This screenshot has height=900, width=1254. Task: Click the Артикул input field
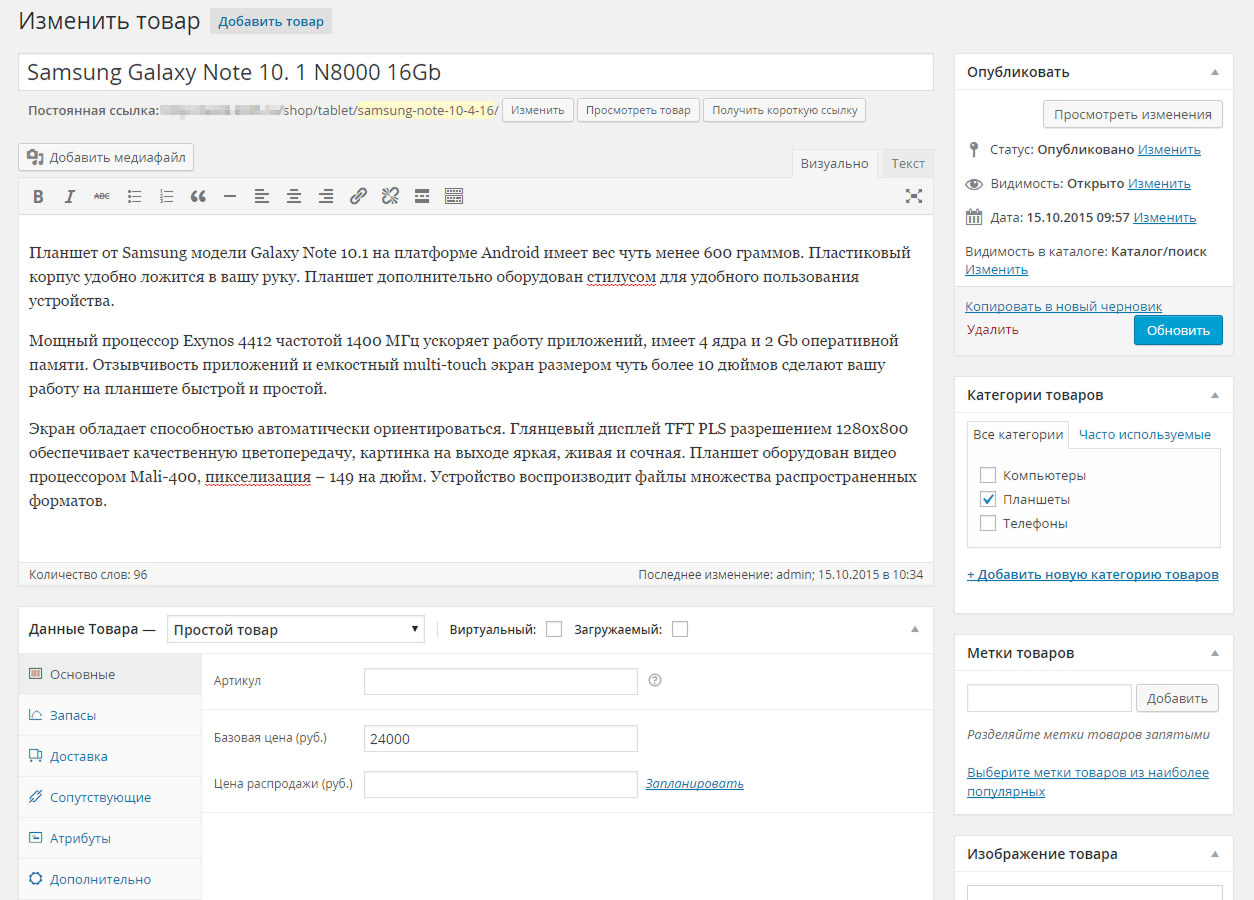click(501, 682)
